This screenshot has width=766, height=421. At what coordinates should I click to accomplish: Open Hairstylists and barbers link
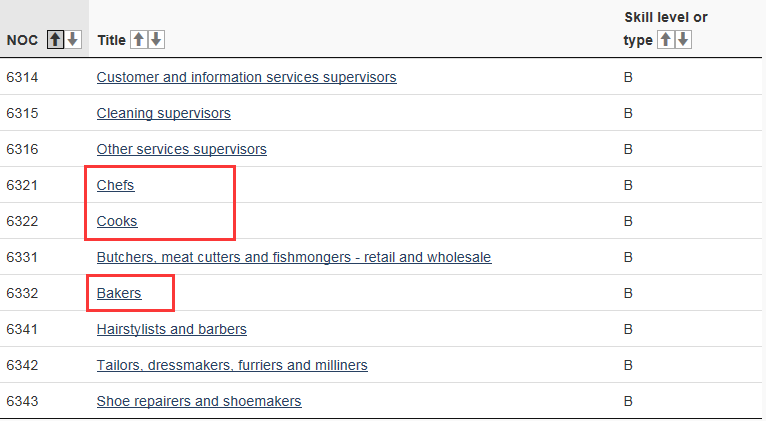coord(171,329)
